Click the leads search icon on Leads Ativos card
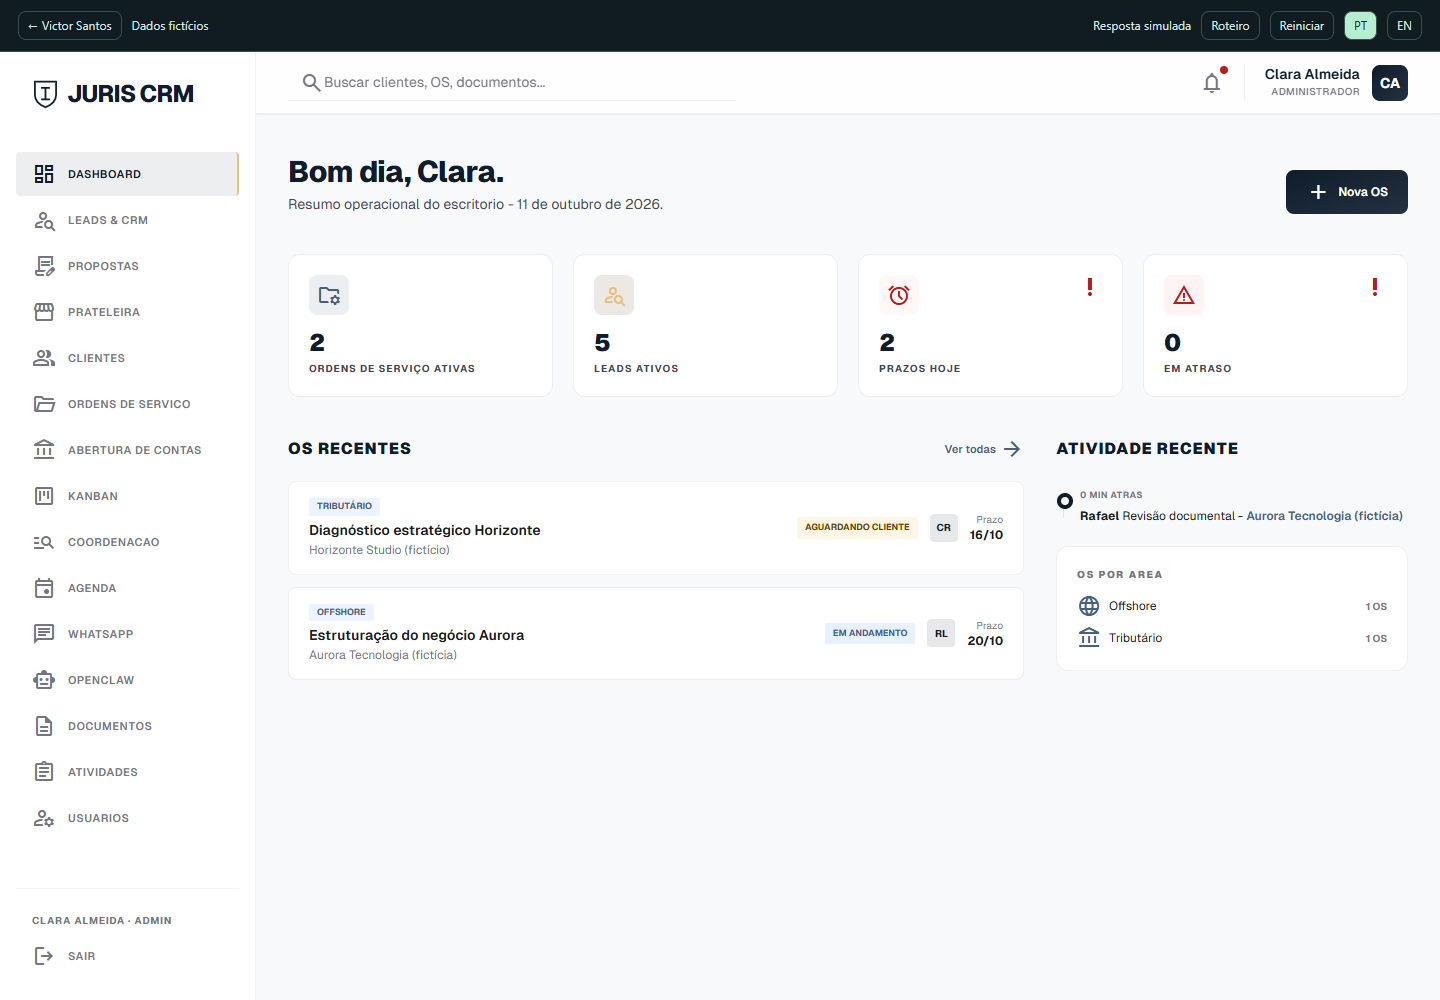 pyautogui.click(x=614, y=295)
